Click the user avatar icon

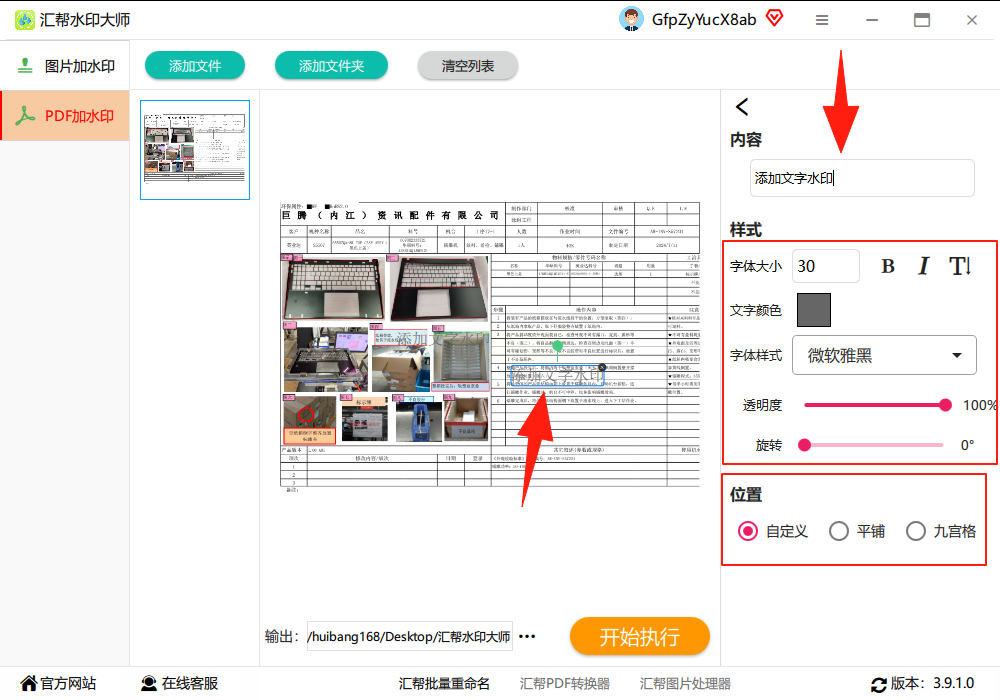[631, 19]
